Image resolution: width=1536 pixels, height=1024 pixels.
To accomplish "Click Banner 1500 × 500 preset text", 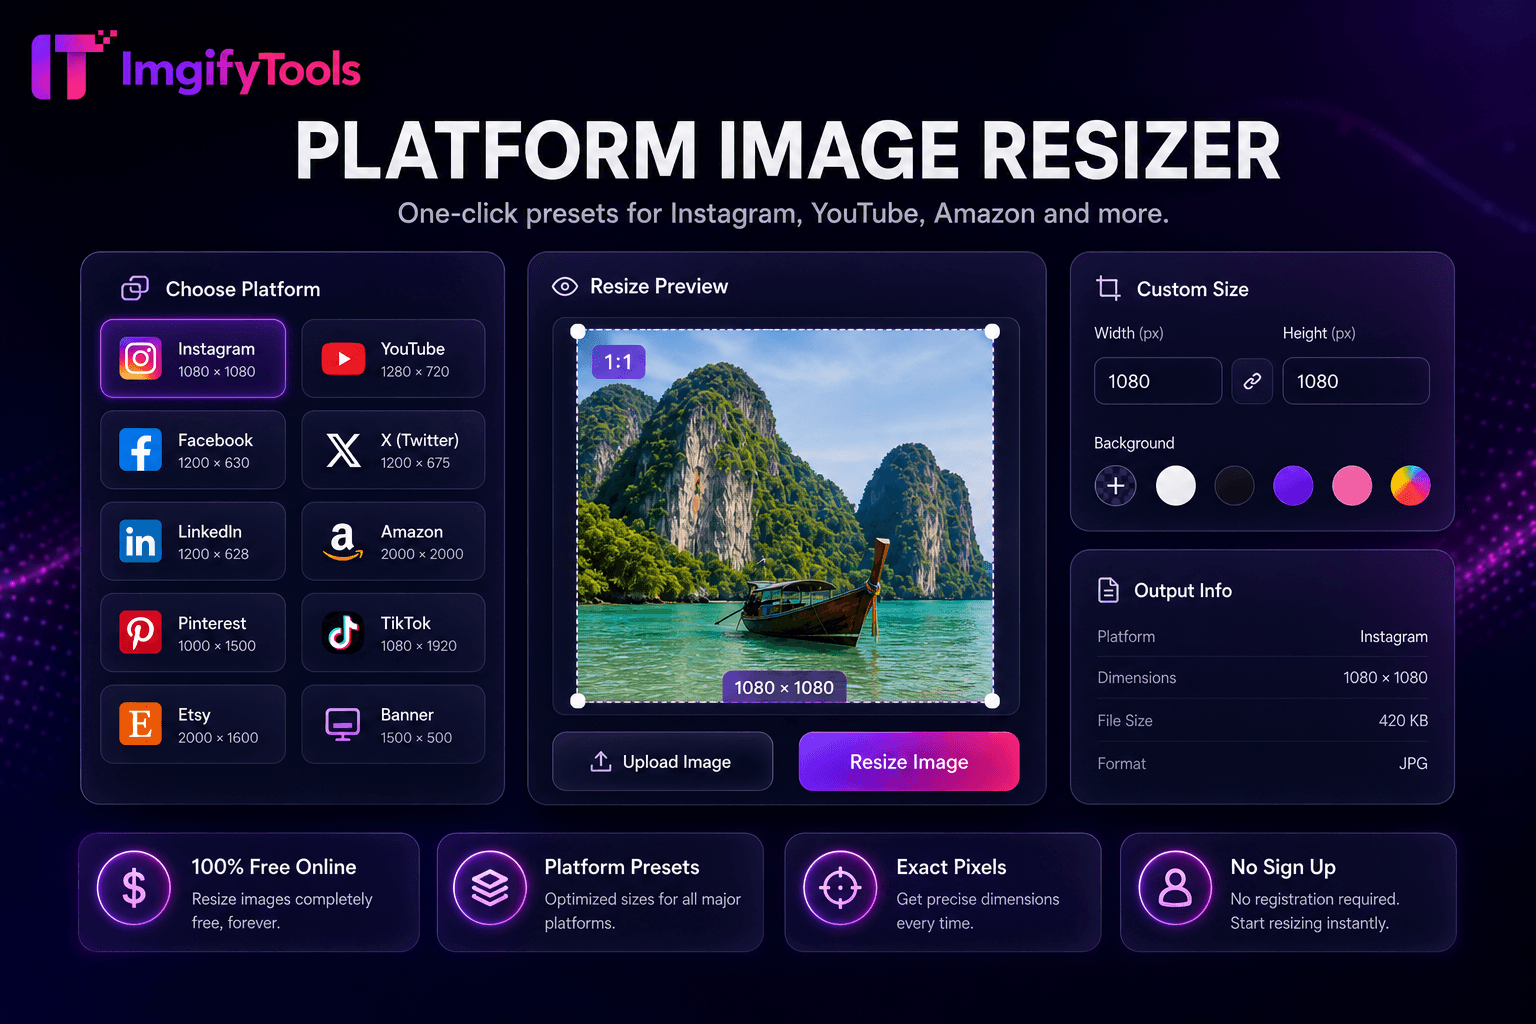I will [416, 725].
